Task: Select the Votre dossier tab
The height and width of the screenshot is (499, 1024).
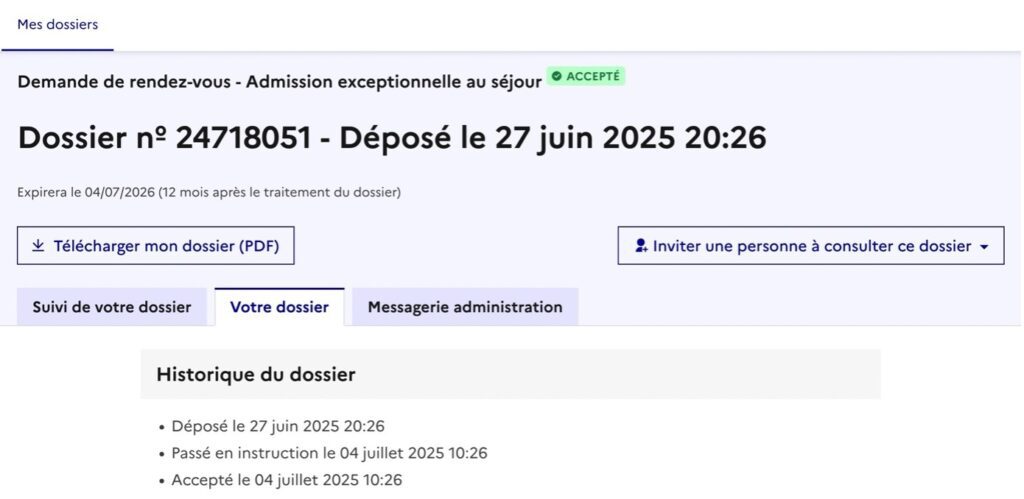Action: [x=280, y=307]
